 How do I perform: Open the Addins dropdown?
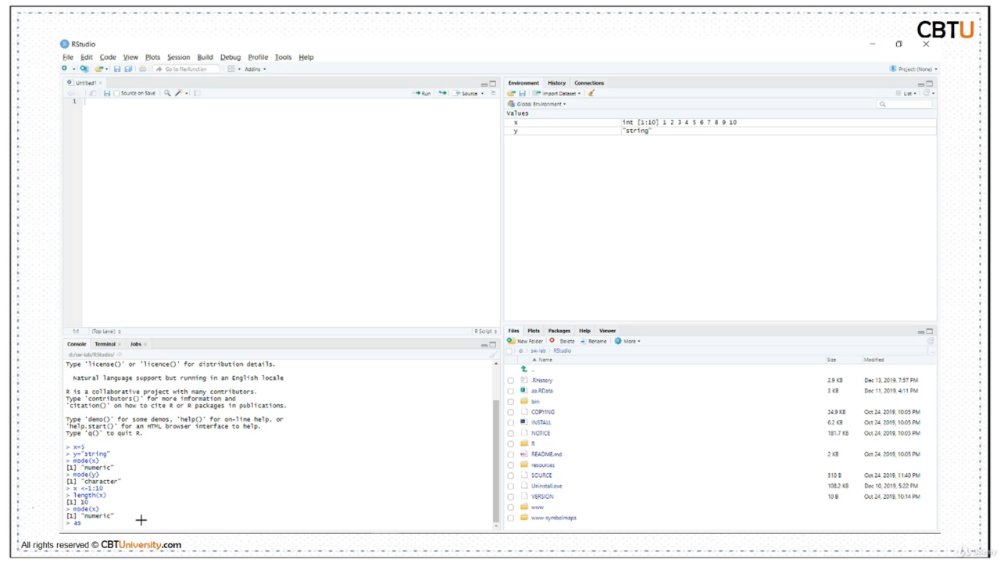pos(255,69)
